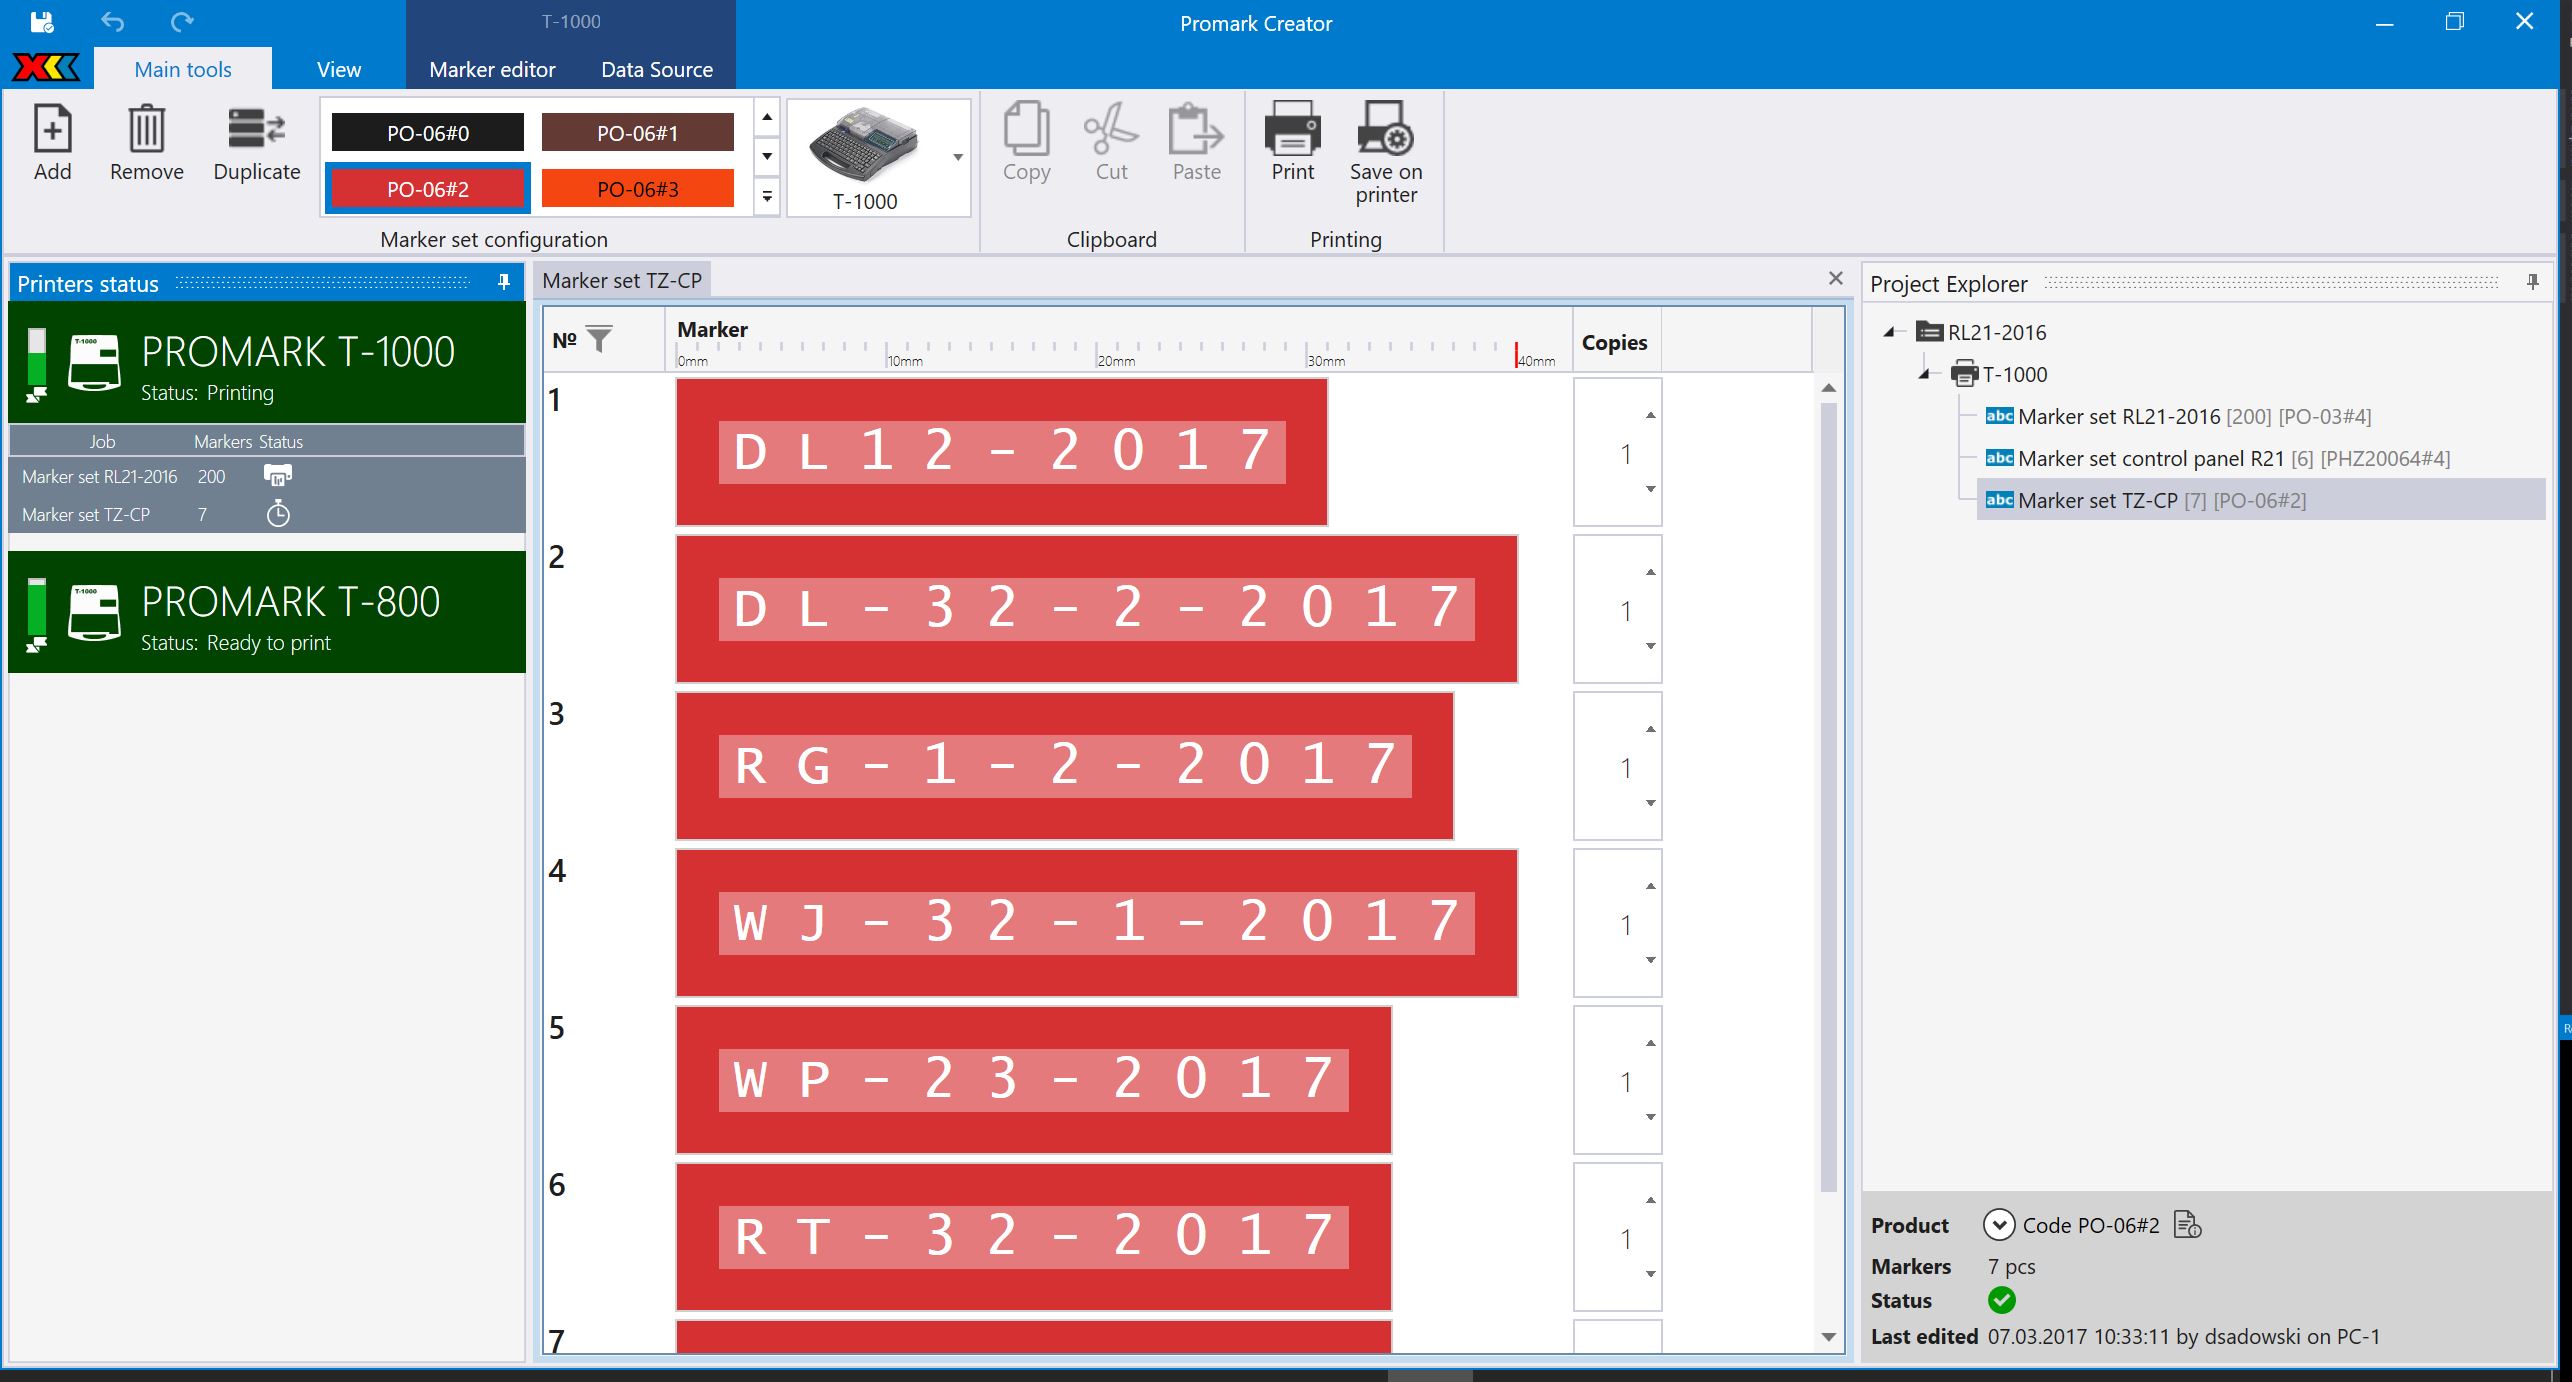The image size is (2572, 1382).
Task: Open the T-1000 printer dropdown arrow
Action: tap(958, 157)
